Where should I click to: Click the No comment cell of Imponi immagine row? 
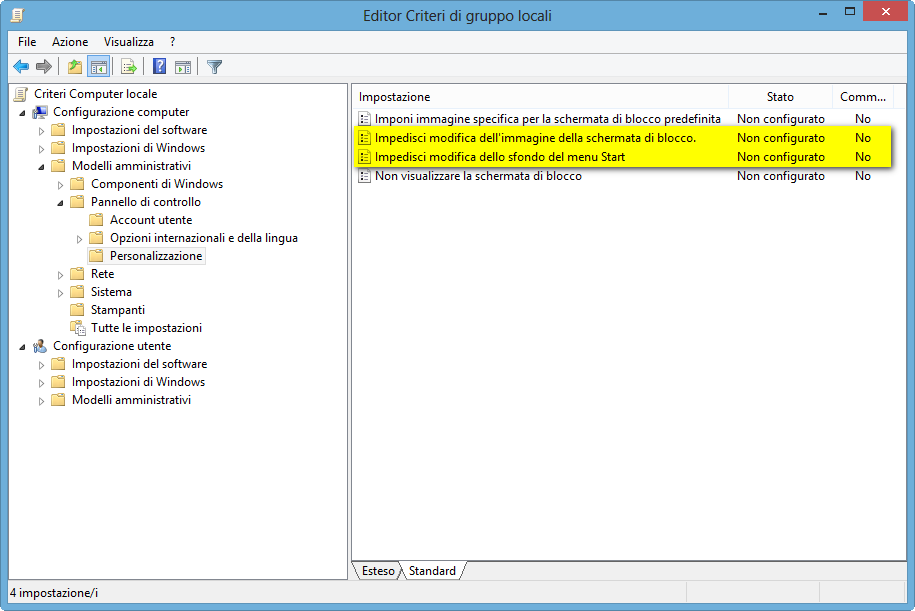[x=862, y=119]
